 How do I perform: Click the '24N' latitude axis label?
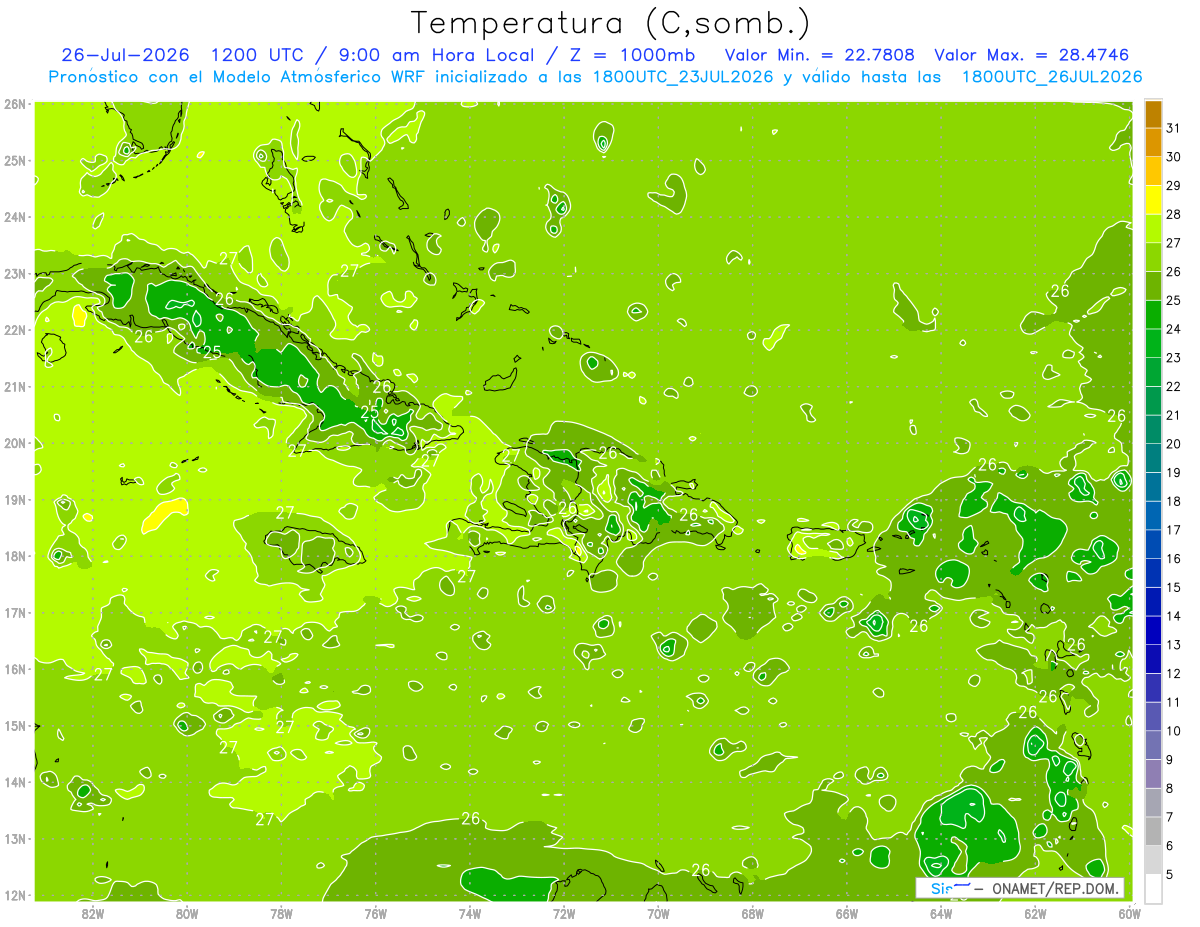(x=14, y=217)
